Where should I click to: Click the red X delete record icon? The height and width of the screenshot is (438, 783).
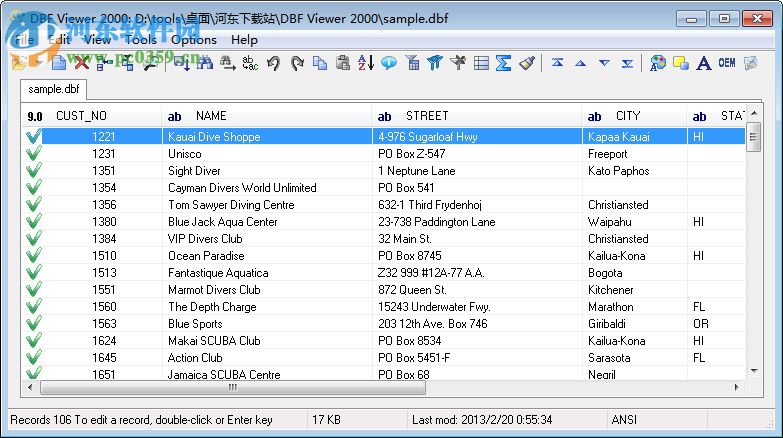[82, 63]
